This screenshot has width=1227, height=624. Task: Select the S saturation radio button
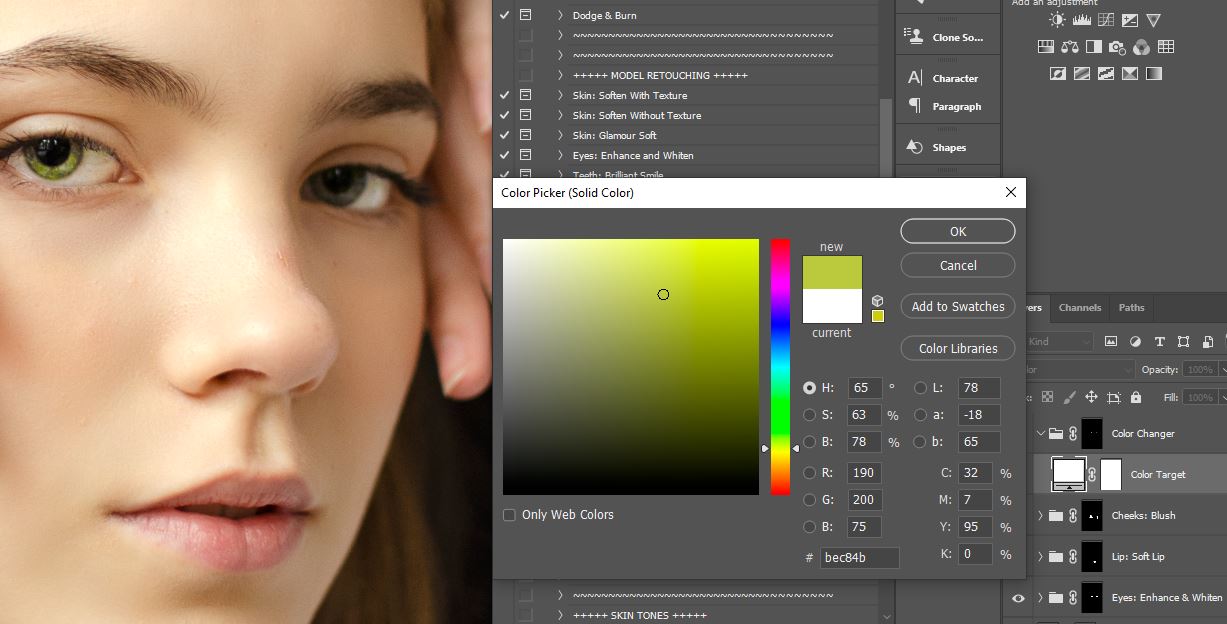click(809, 415)
